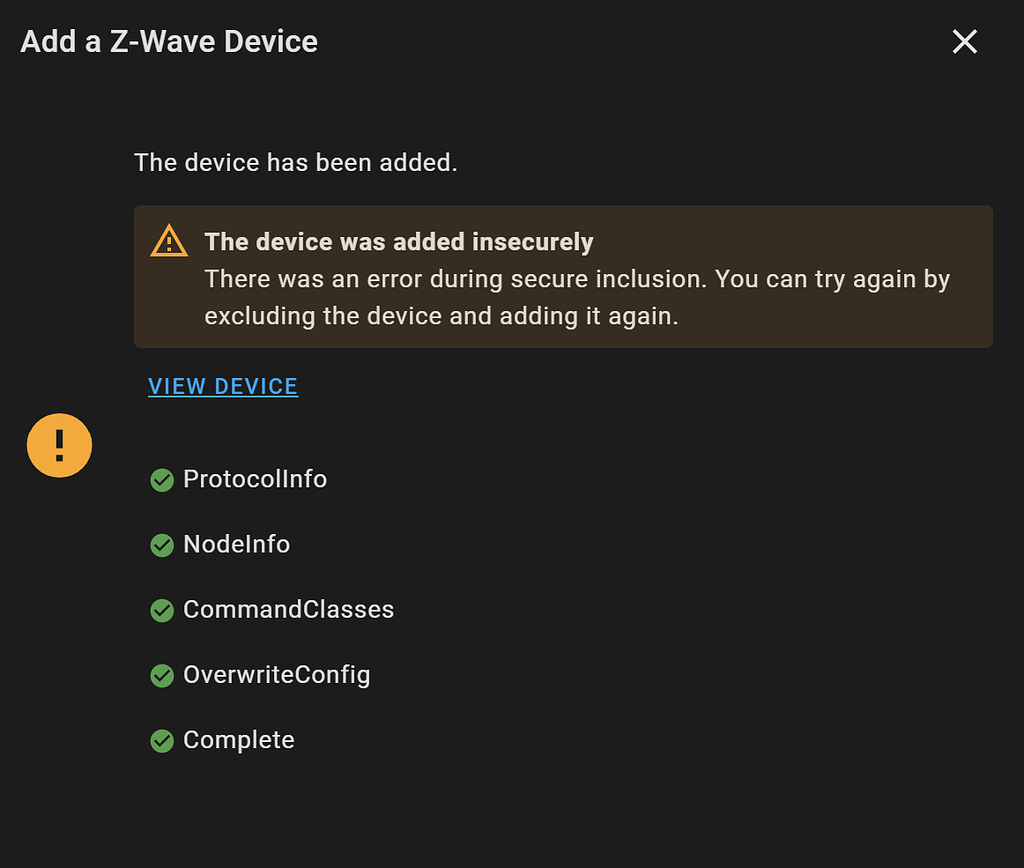Click the CommandClasses step entry
The image size is (1024, 868).
(288, 610)
